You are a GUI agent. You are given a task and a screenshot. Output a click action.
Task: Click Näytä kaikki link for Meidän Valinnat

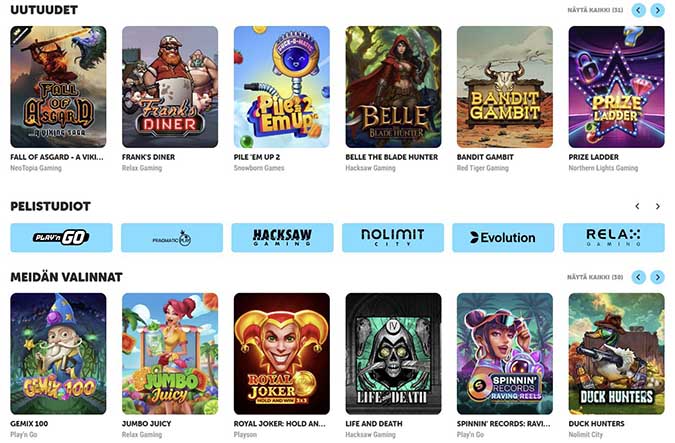click(x=595, y=277)
